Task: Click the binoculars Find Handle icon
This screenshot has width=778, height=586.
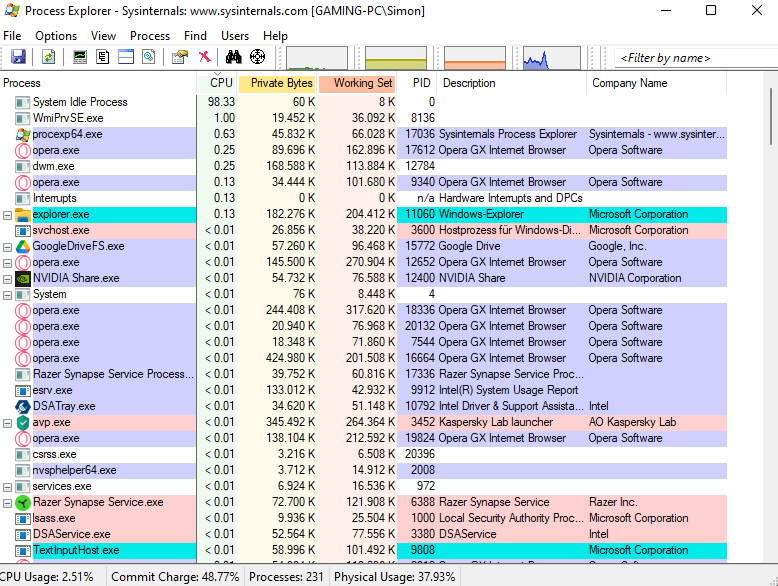Action: point(233,57)
